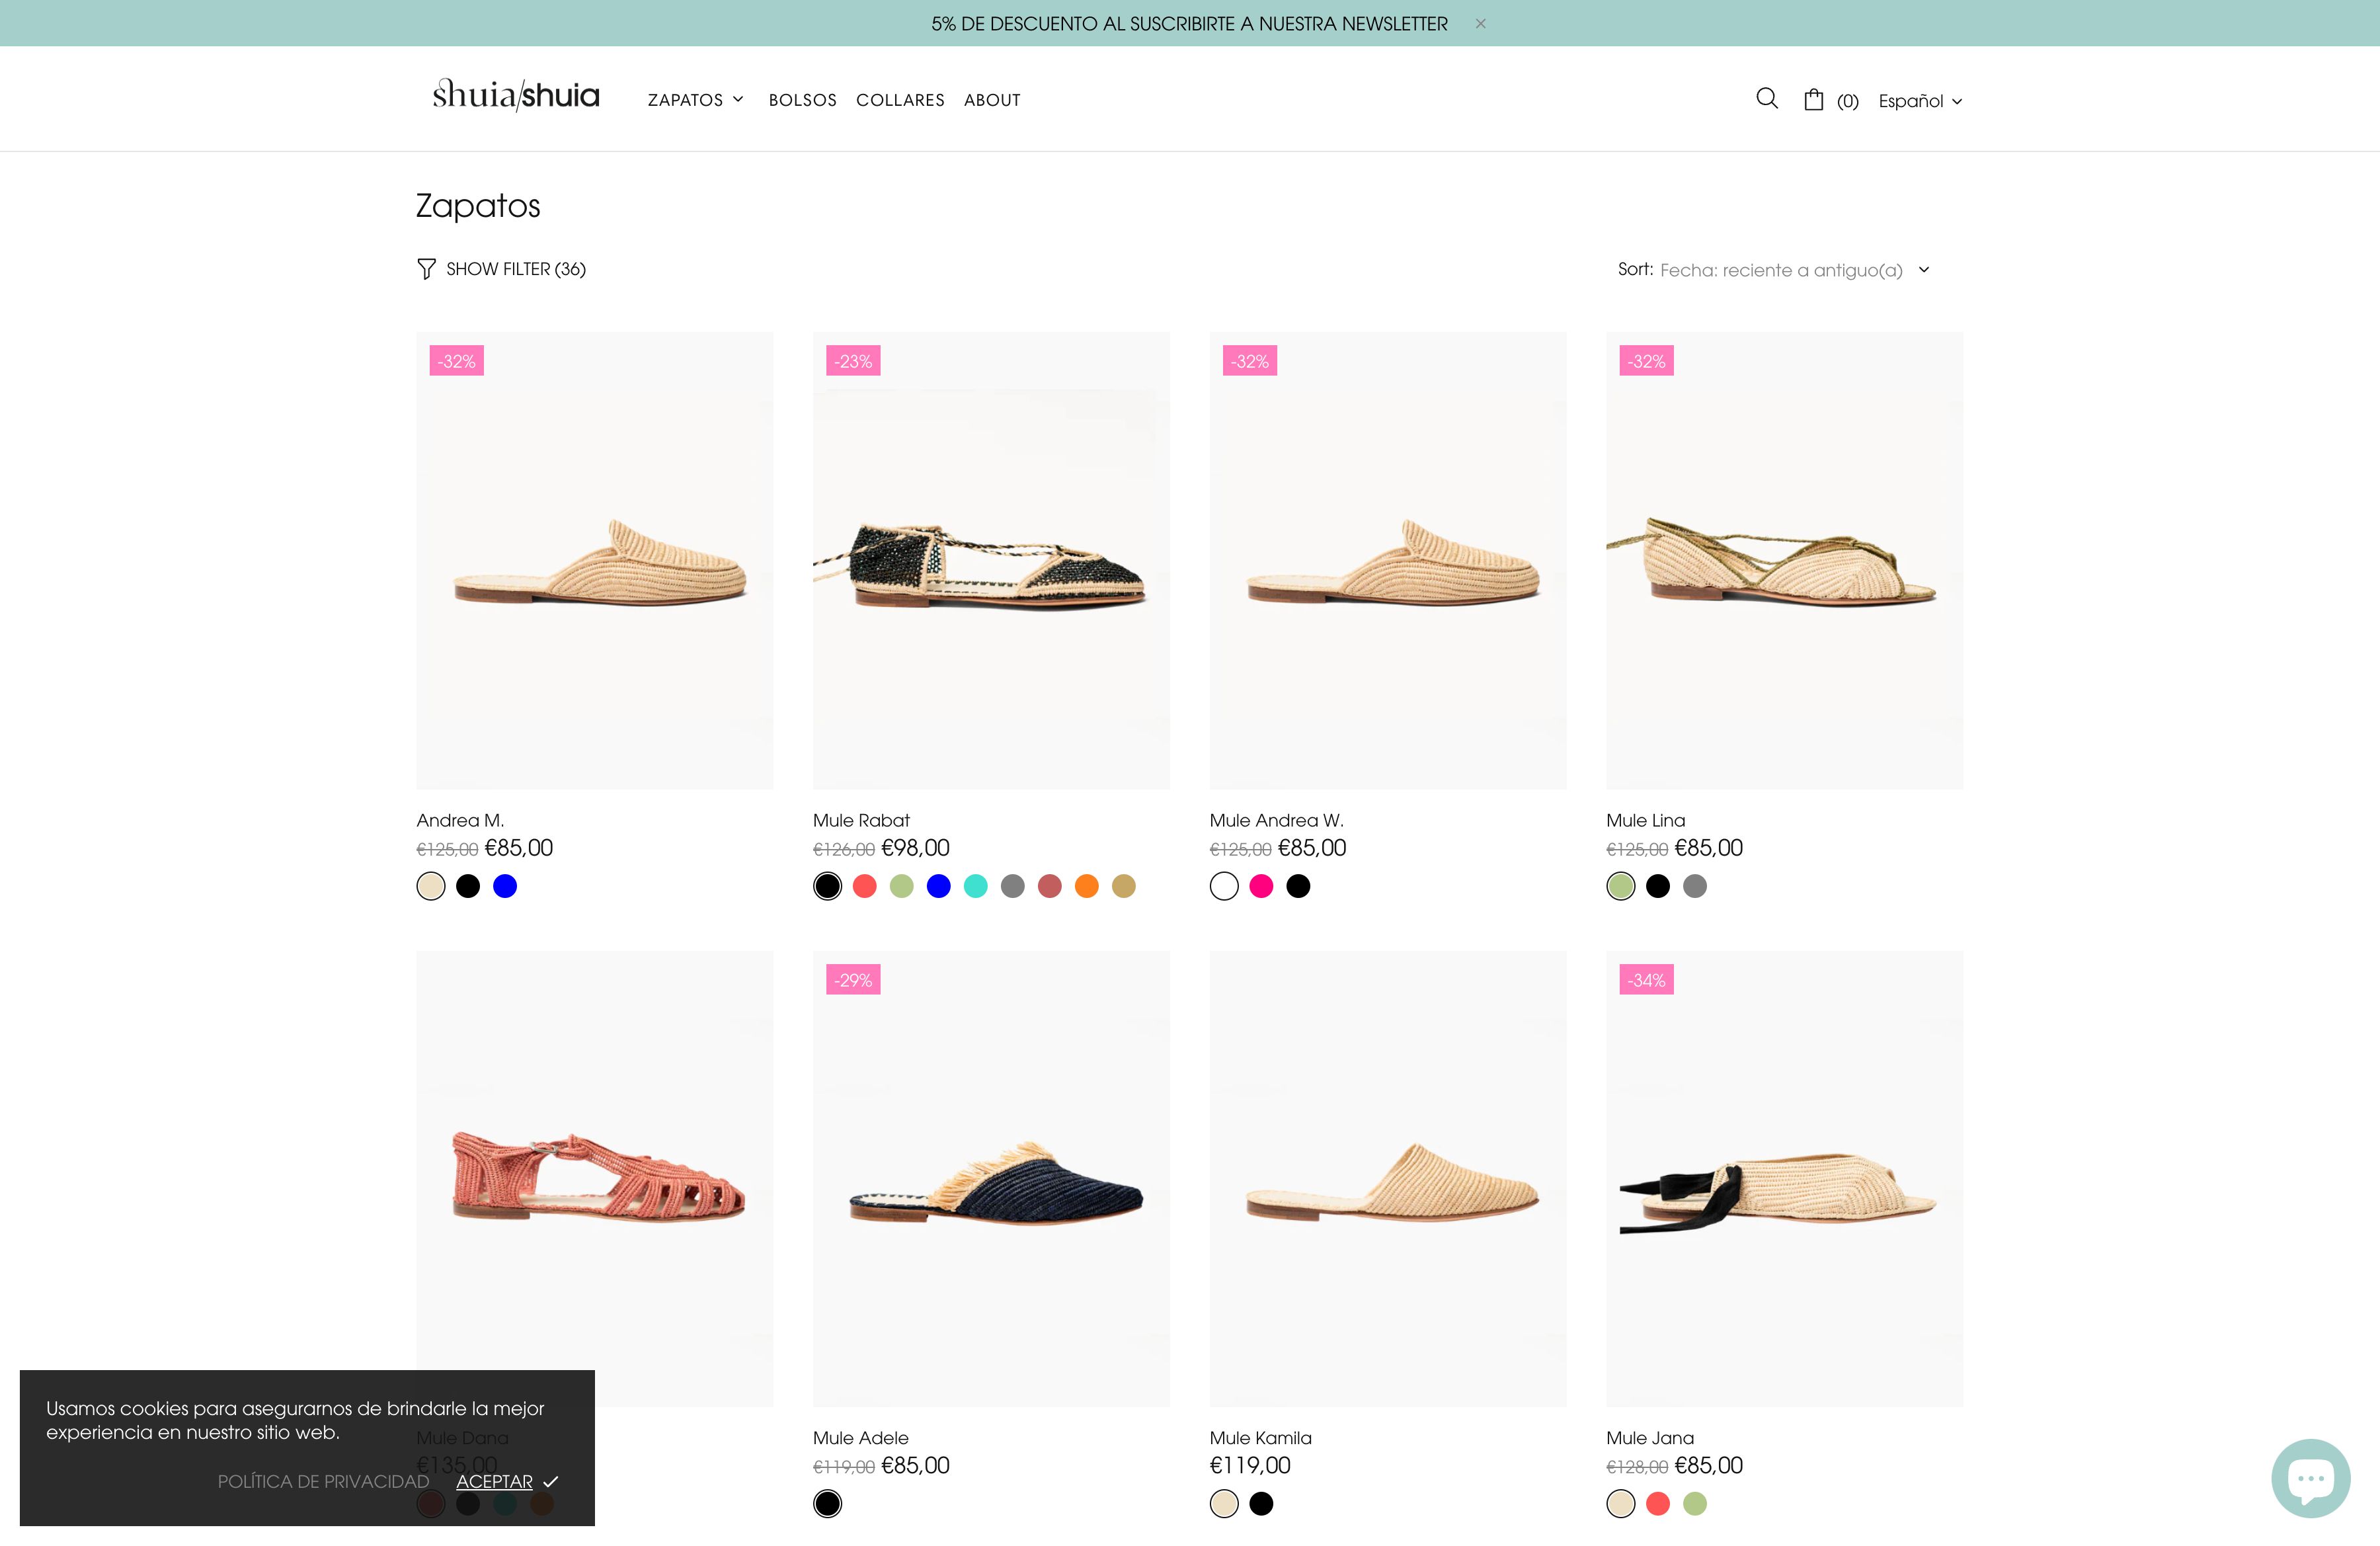
Task: Select the pink color option for Mule Andrea W.
Action: point(1261,886)
